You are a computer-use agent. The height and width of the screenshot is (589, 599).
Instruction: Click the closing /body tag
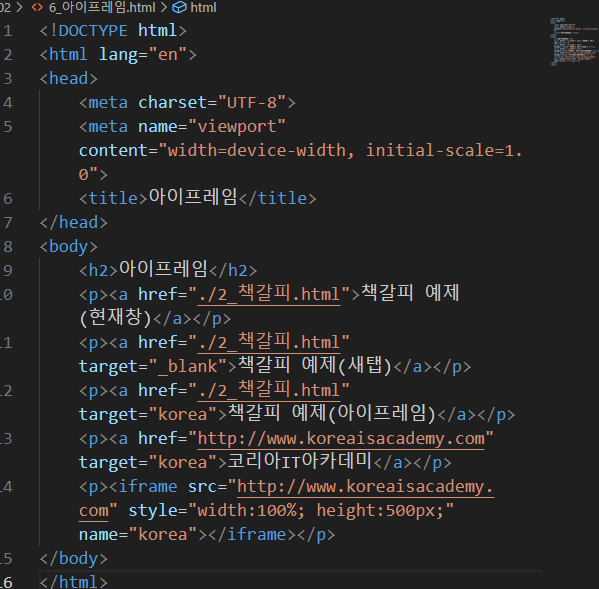click(74, 559)
